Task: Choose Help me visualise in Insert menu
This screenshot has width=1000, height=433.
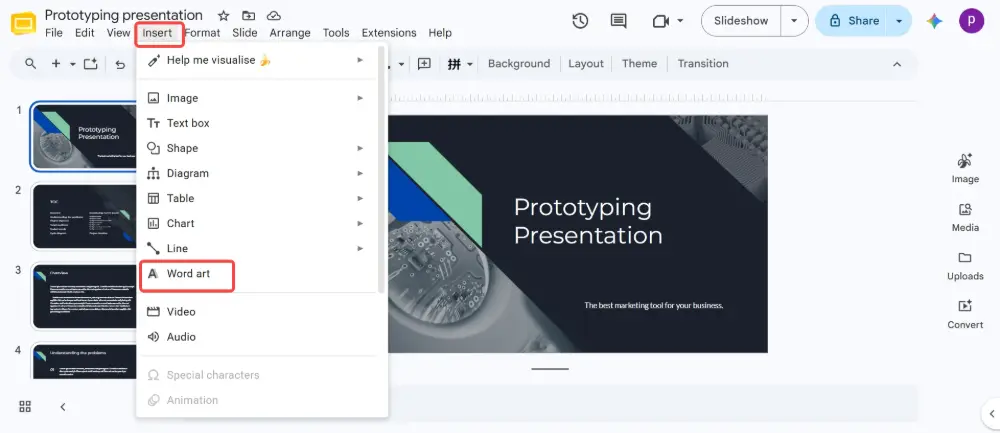Action: (257, 60)
